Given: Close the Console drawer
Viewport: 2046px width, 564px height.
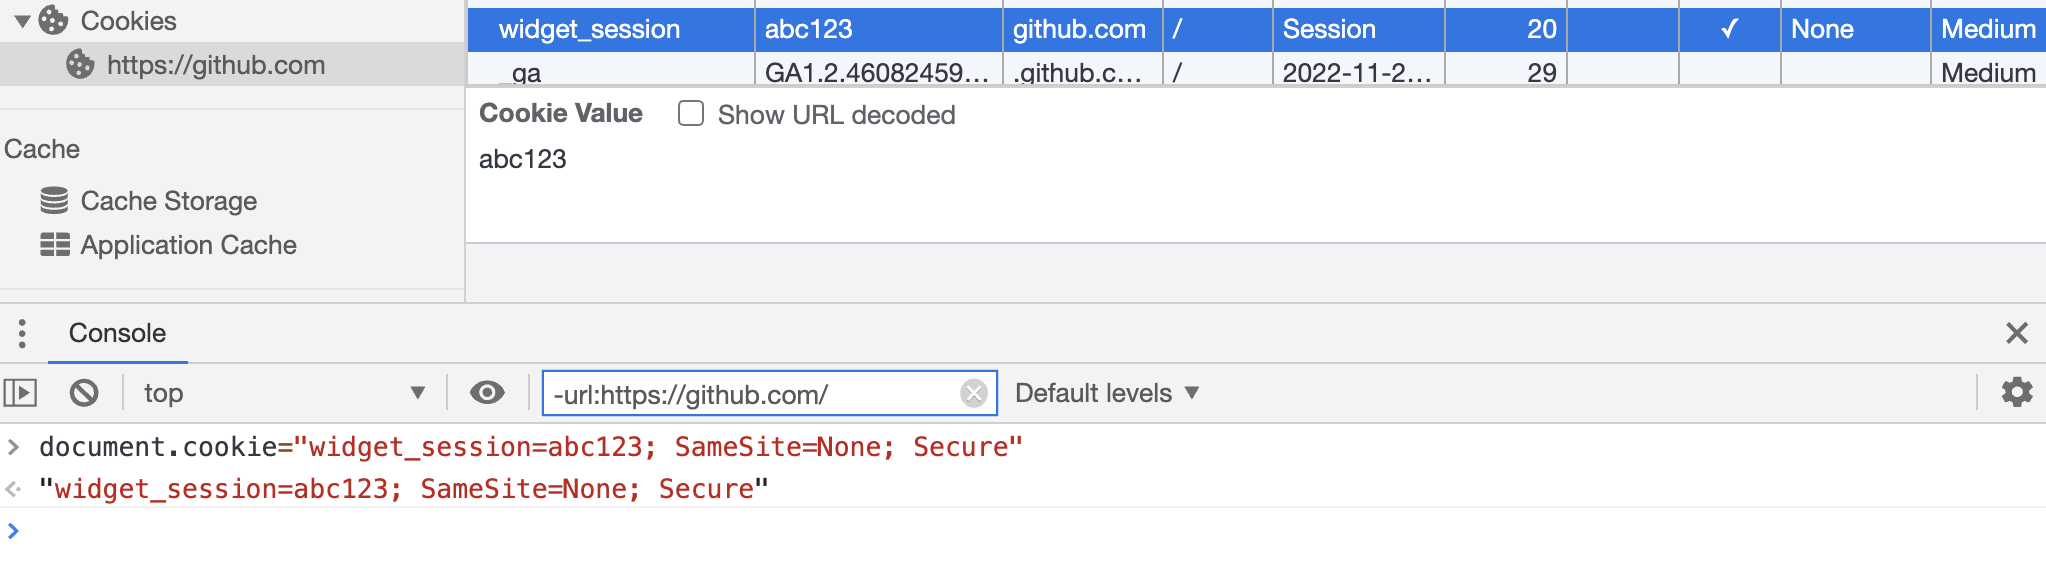Looking at the screenshot, I should pos(2017,333).
